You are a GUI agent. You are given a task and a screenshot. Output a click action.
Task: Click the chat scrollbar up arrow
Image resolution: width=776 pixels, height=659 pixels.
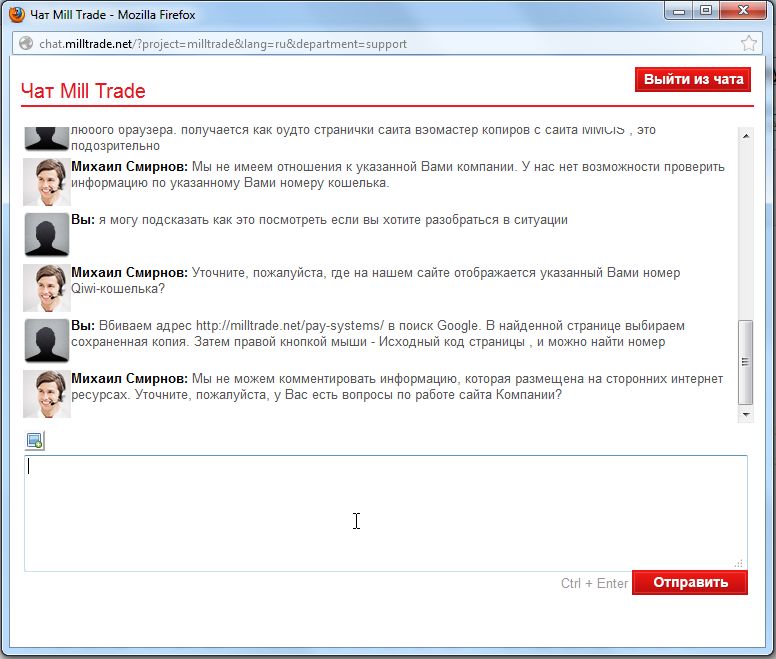(x=745, y=135)
